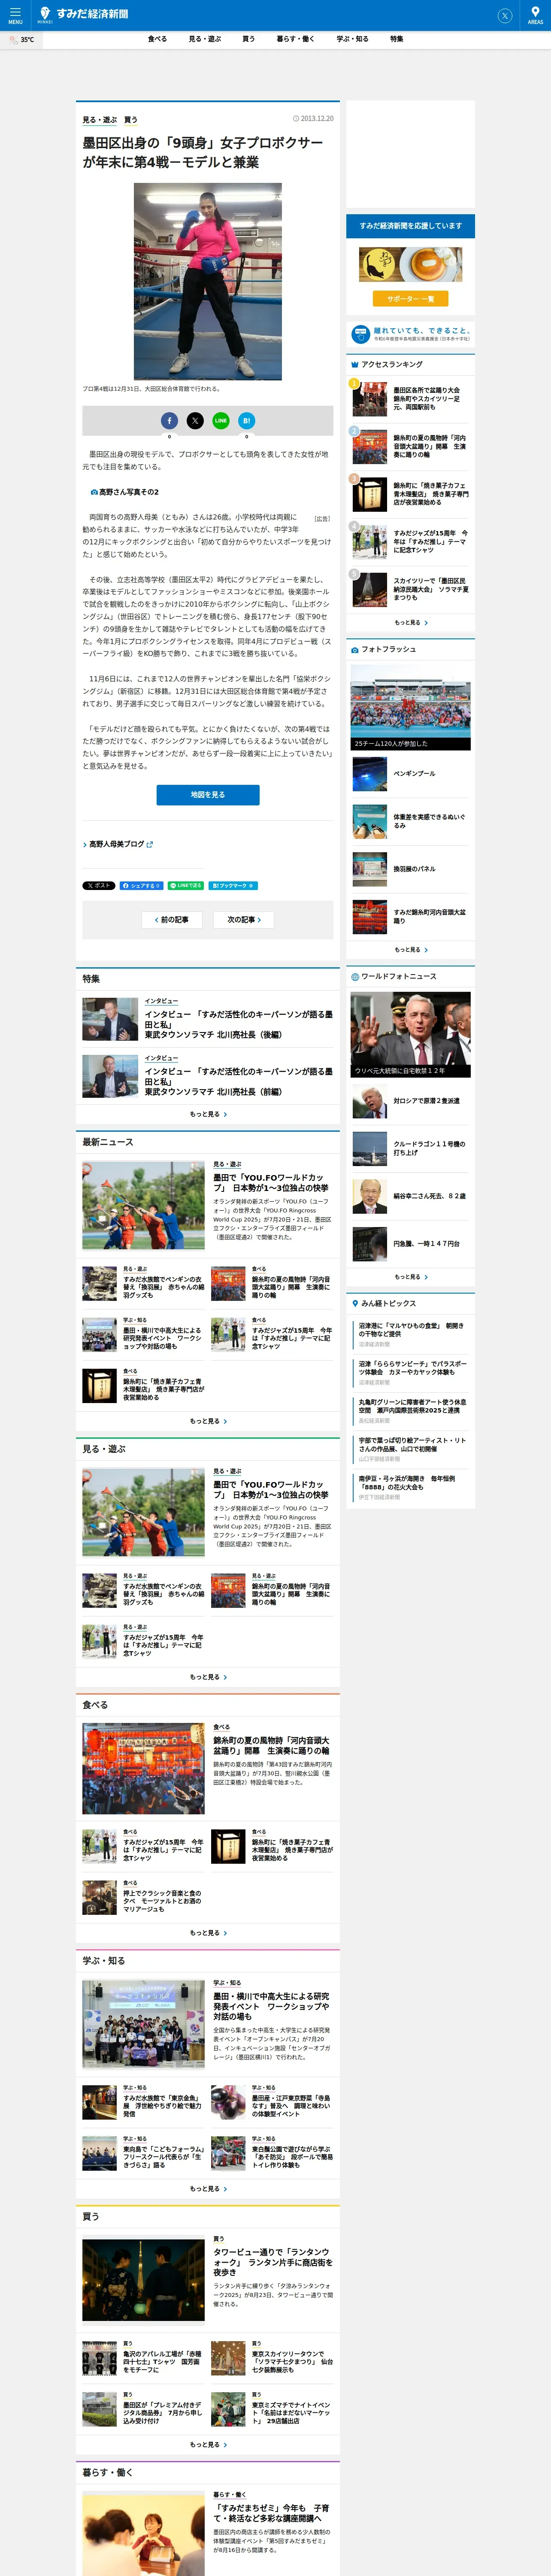Select 食べる in the top navigation
Viewport: 551px width, 2576px height.
pos(157,39)
